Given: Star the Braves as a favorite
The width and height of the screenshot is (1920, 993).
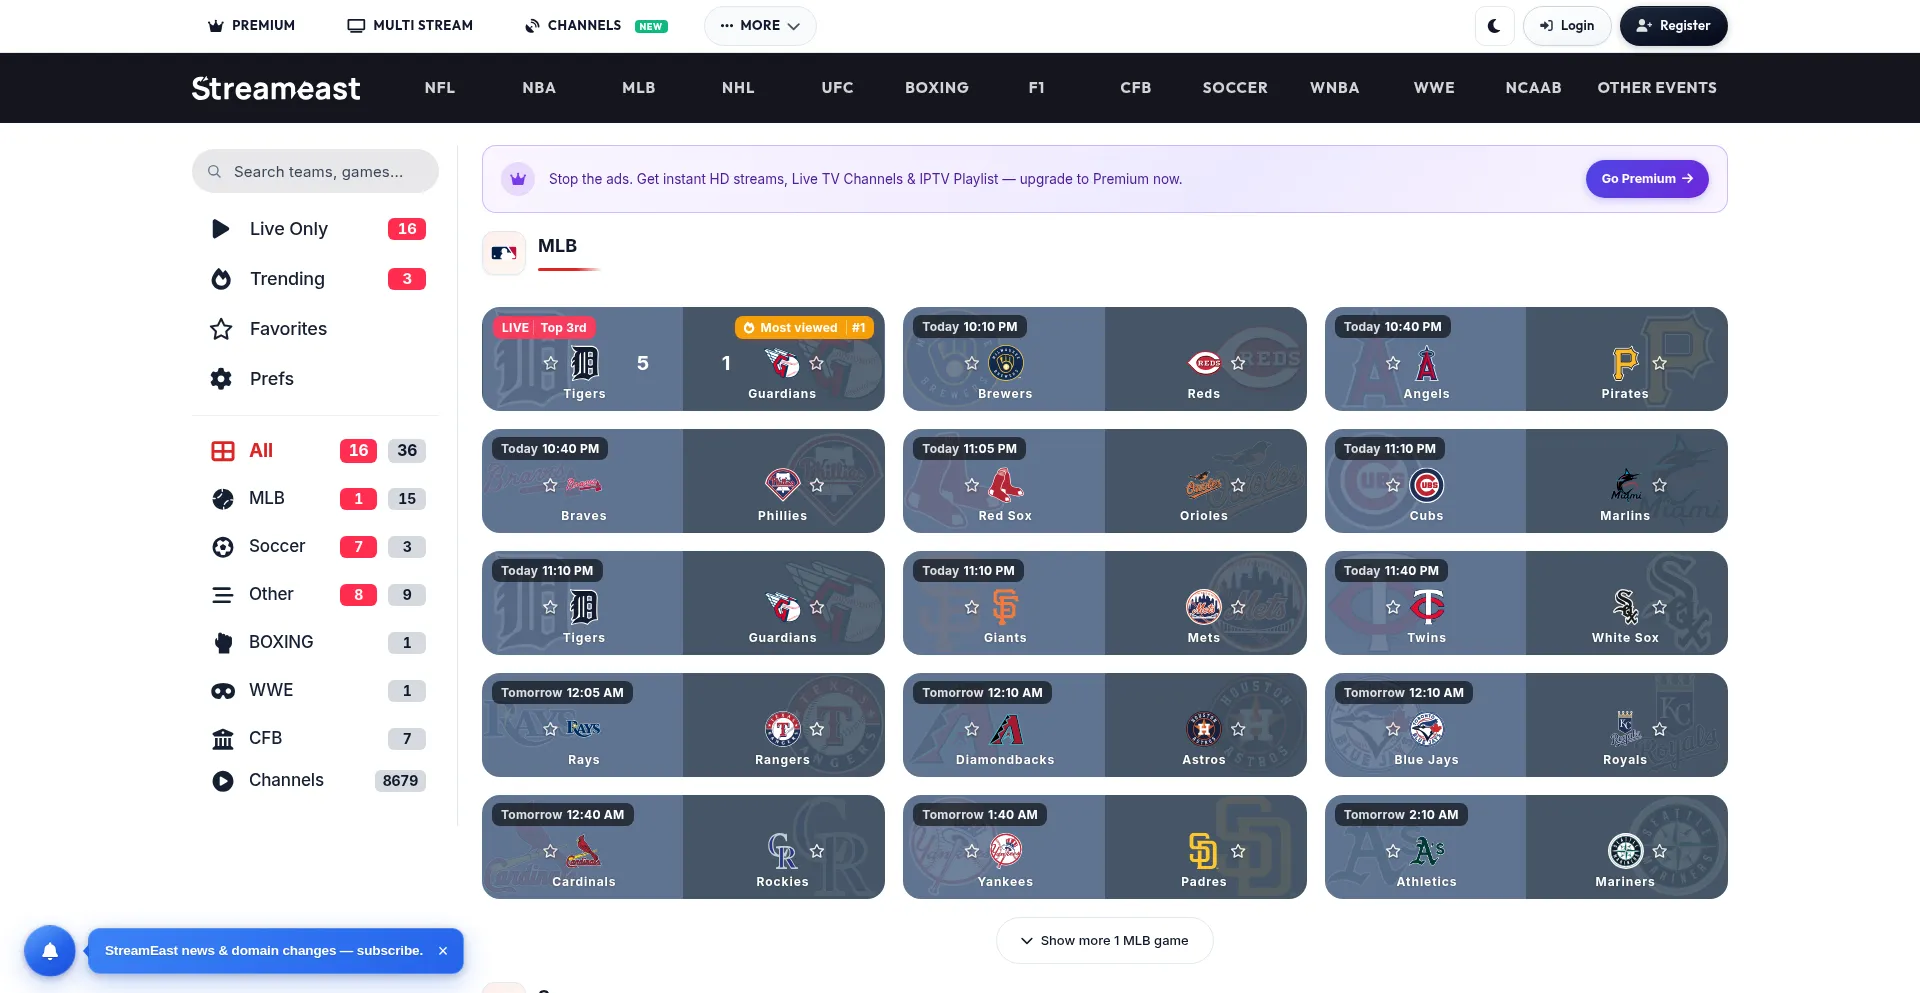Looking at the screenshot, I should [550, 485].
